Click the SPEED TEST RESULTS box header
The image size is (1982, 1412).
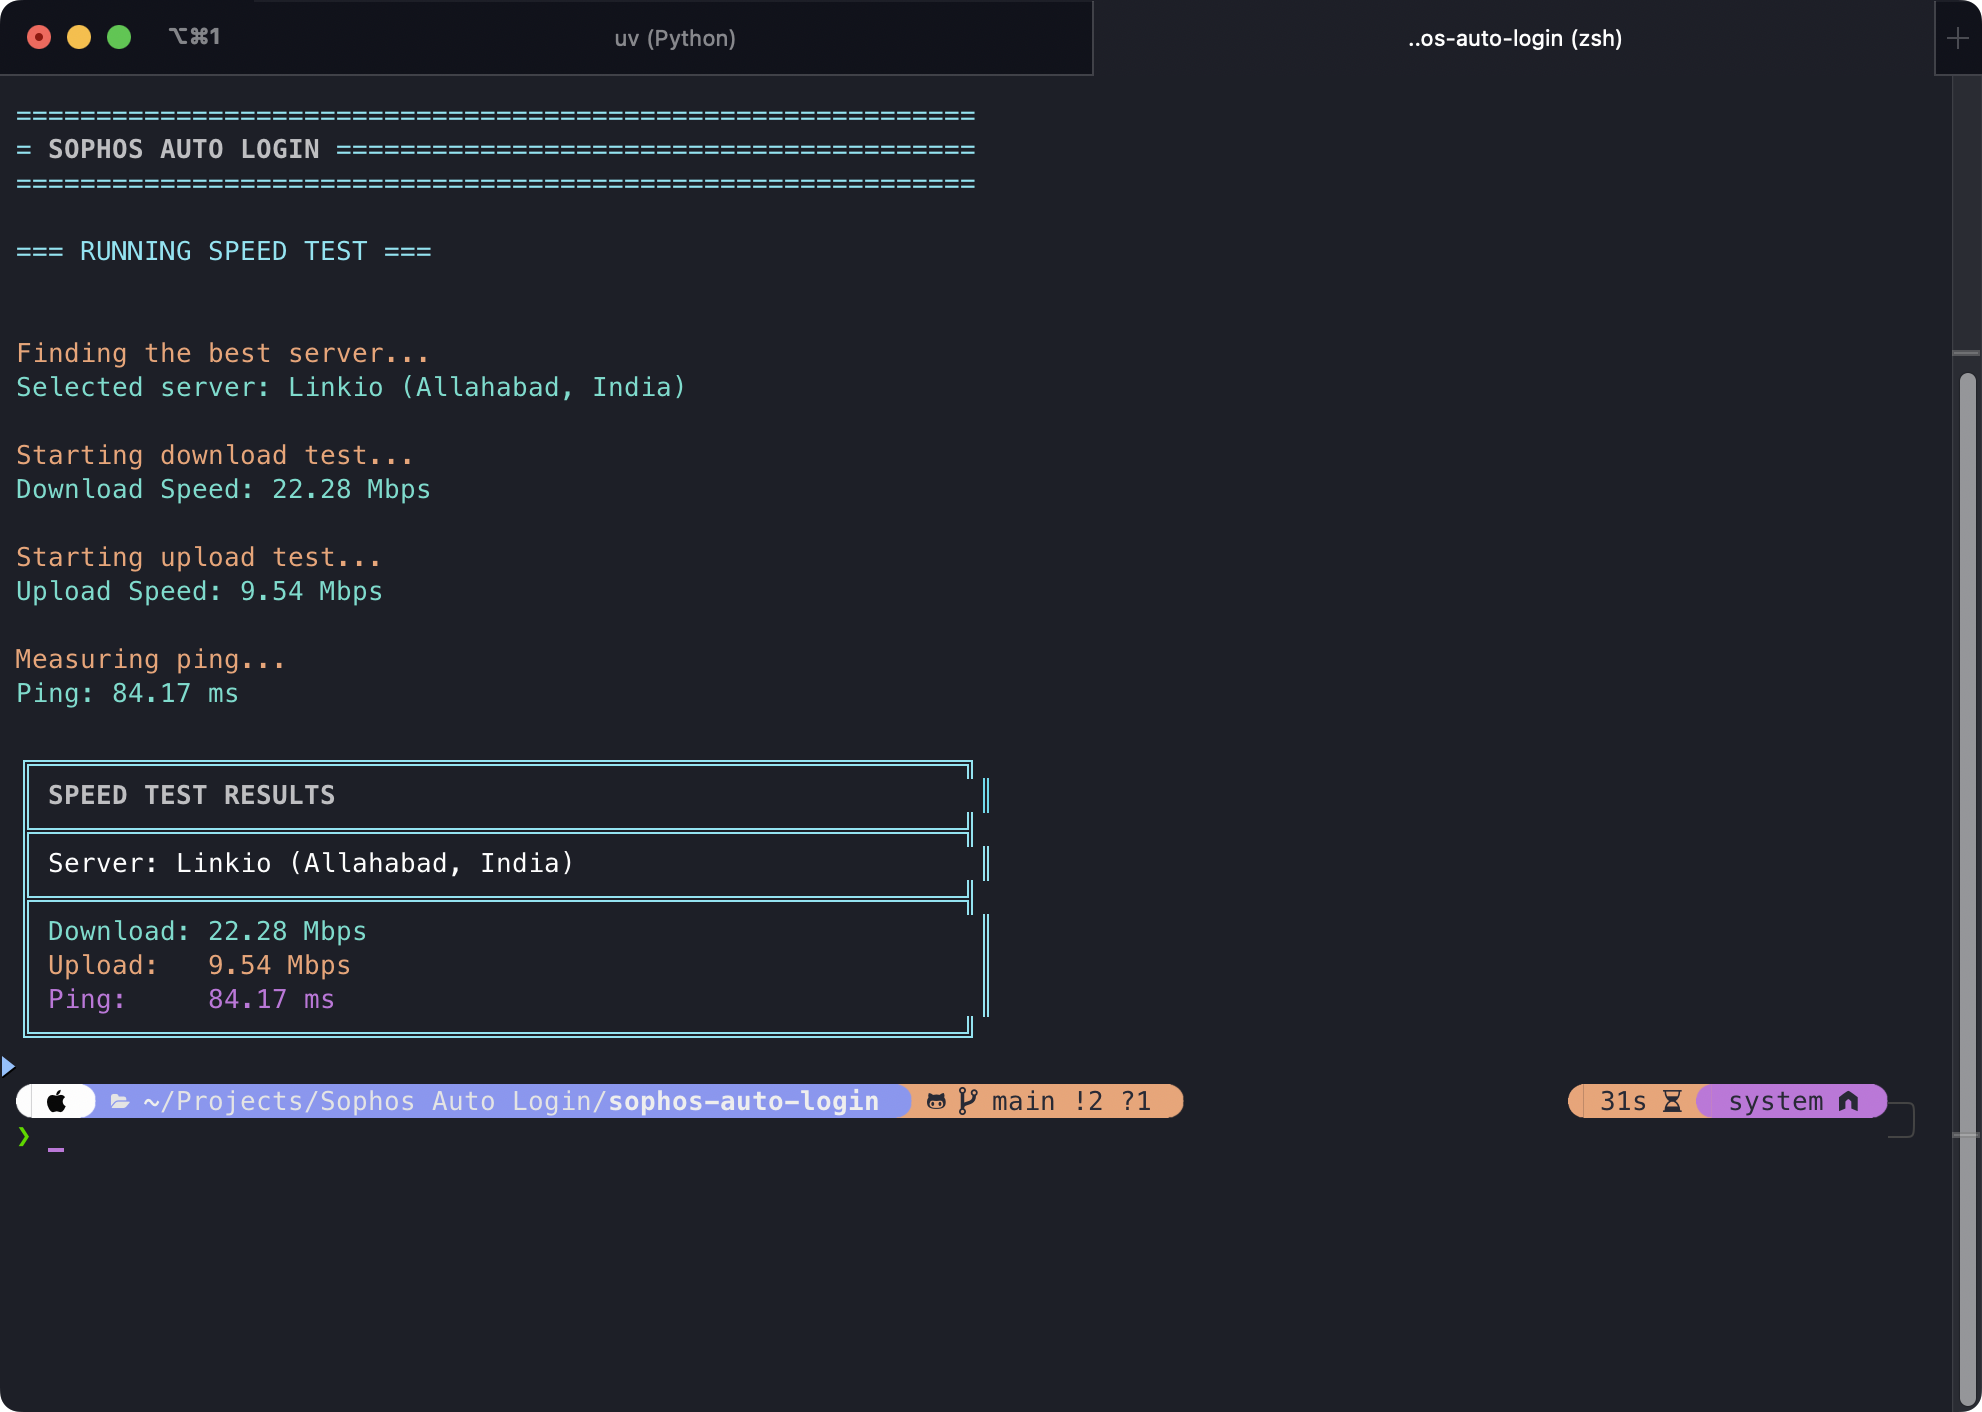pos(192,795)
